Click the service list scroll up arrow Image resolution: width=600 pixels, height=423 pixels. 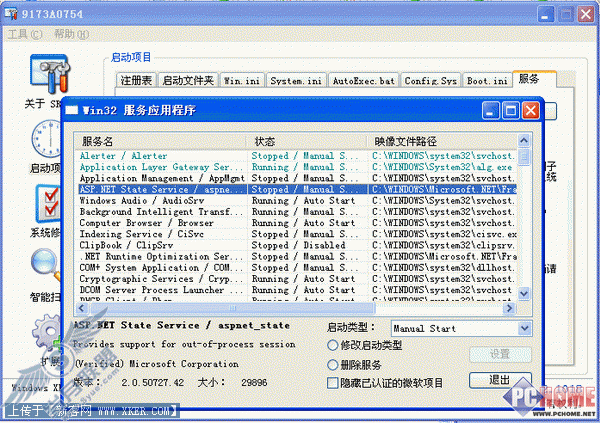pos(524,140)
